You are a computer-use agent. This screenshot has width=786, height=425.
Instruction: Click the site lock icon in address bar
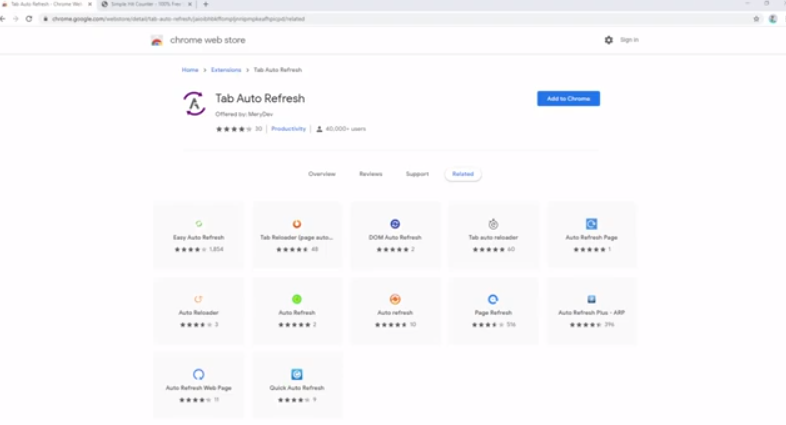coord(46,19)
